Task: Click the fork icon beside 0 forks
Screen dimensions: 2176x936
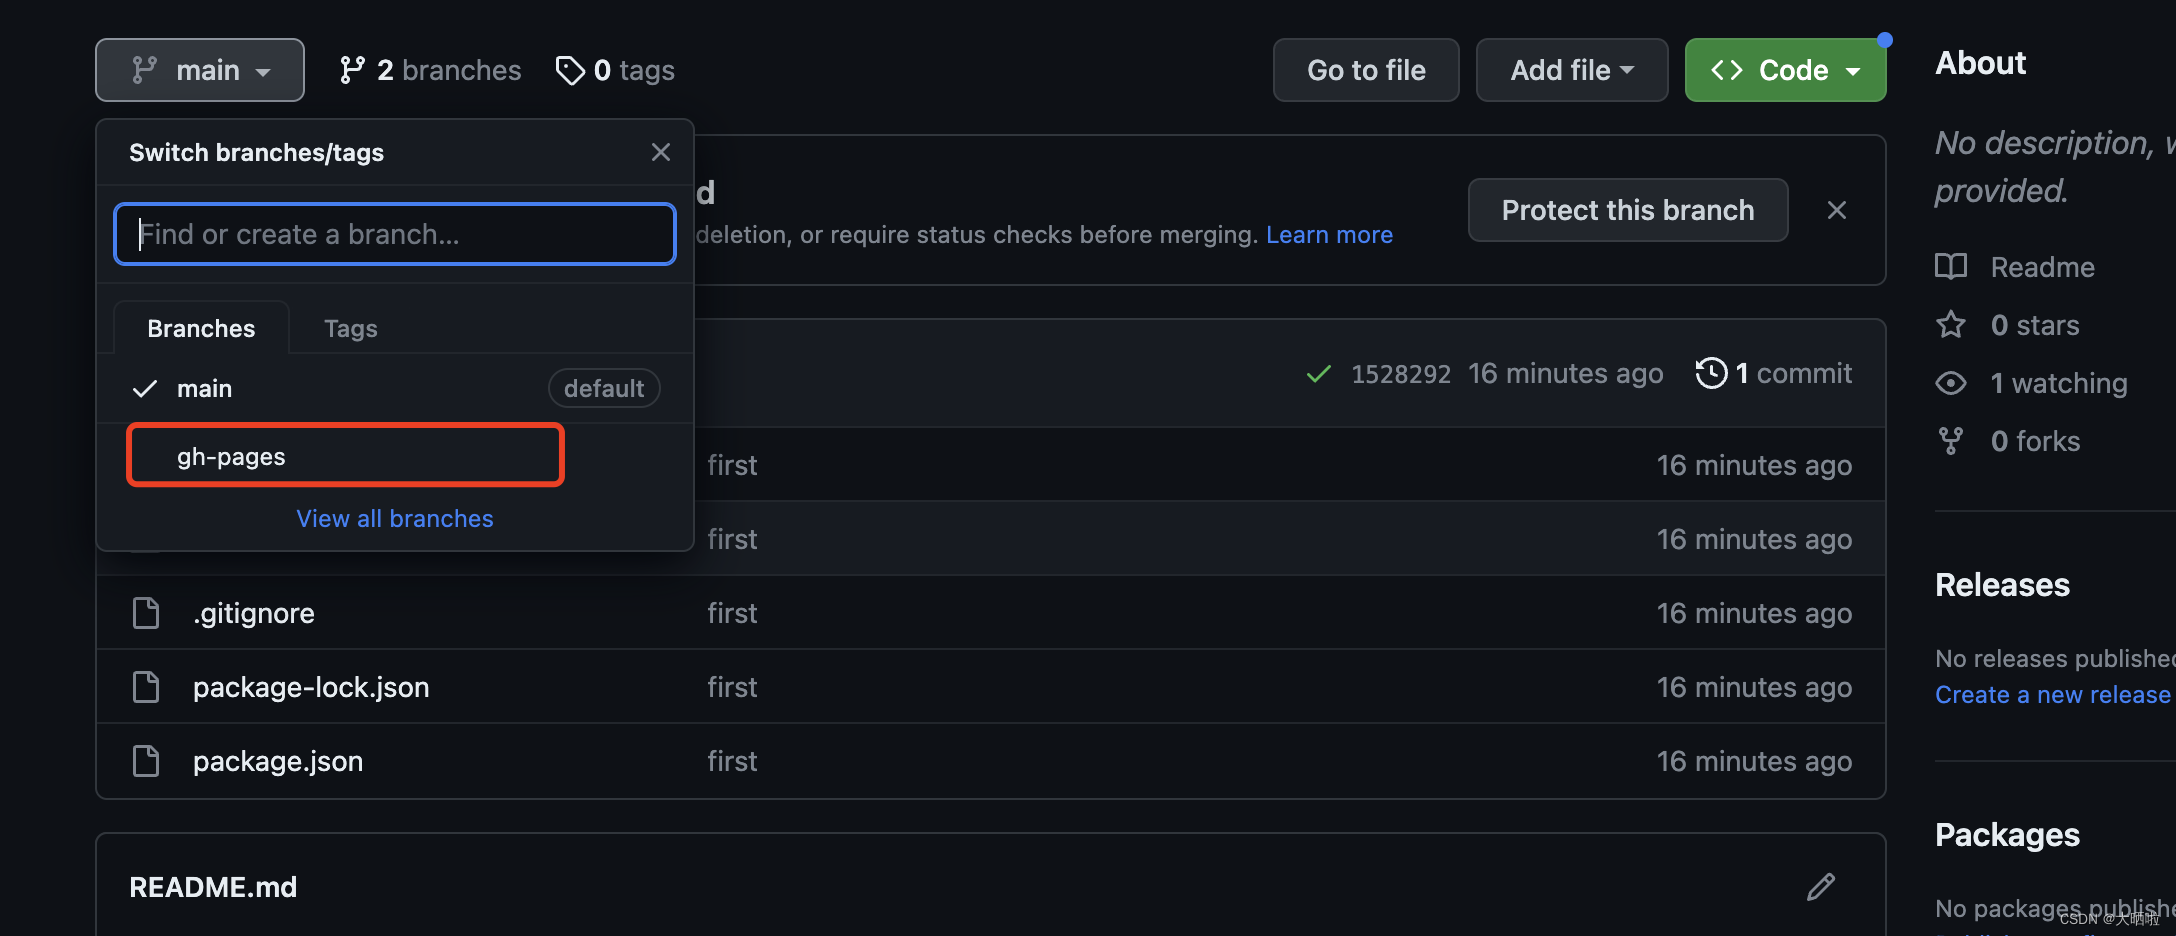Action: [1951, 441]
